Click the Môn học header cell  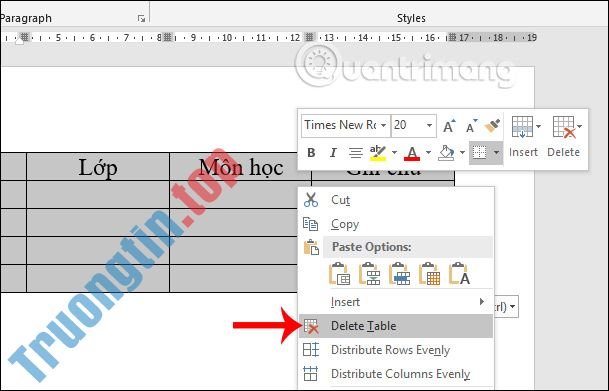[x=241, y=167]
